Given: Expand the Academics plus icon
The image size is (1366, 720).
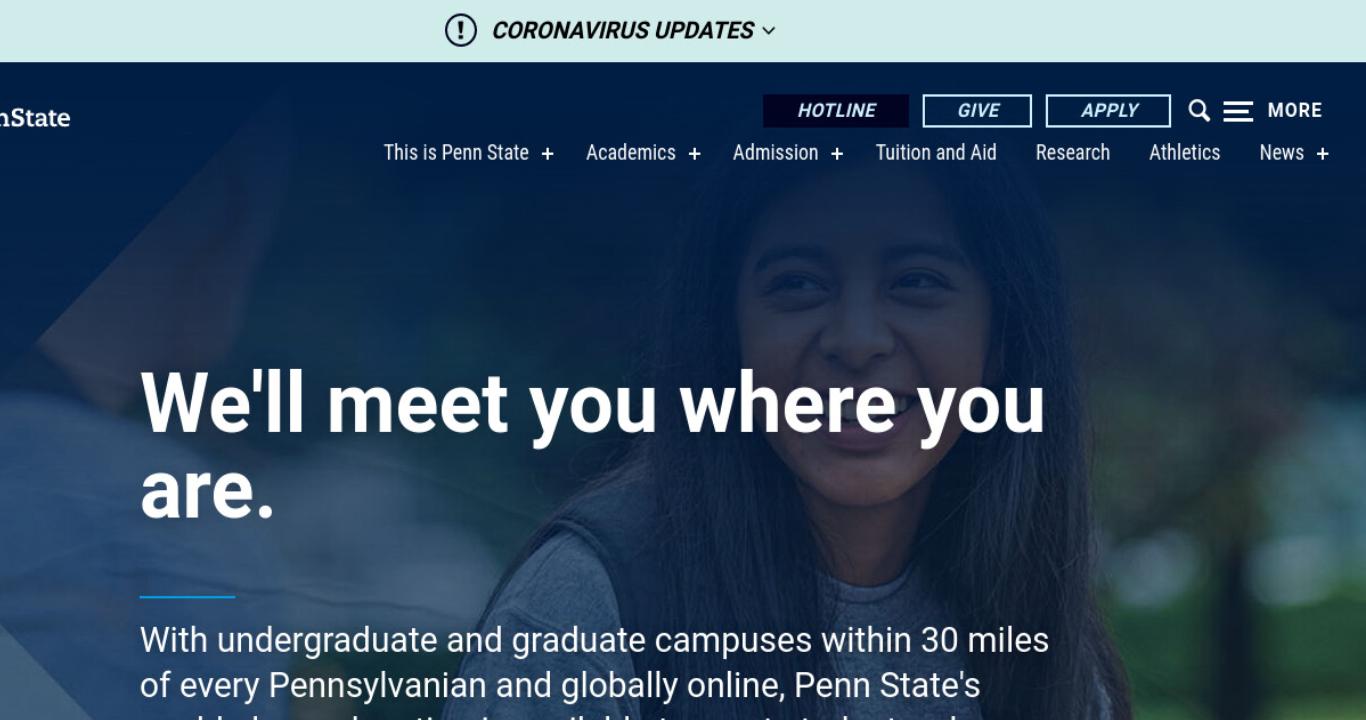Looking at the screenshot, I should click(x=694, y=154).
